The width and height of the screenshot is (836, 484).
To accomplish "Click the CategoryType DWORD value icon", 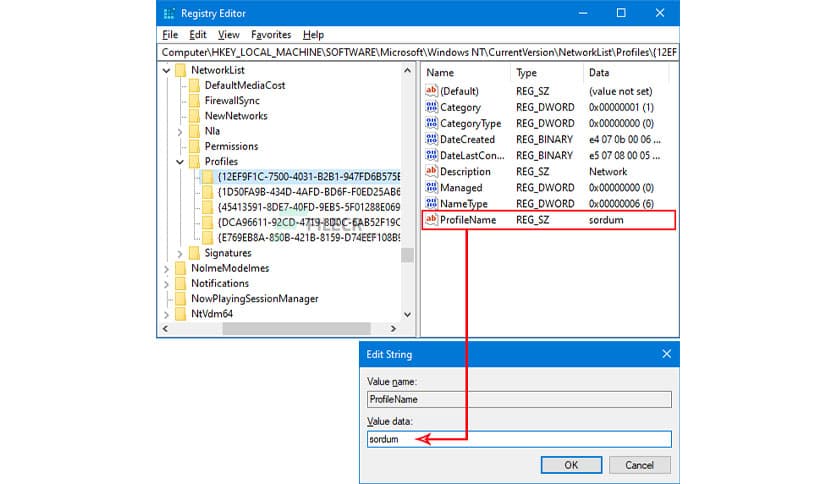I will pos(431,123).
